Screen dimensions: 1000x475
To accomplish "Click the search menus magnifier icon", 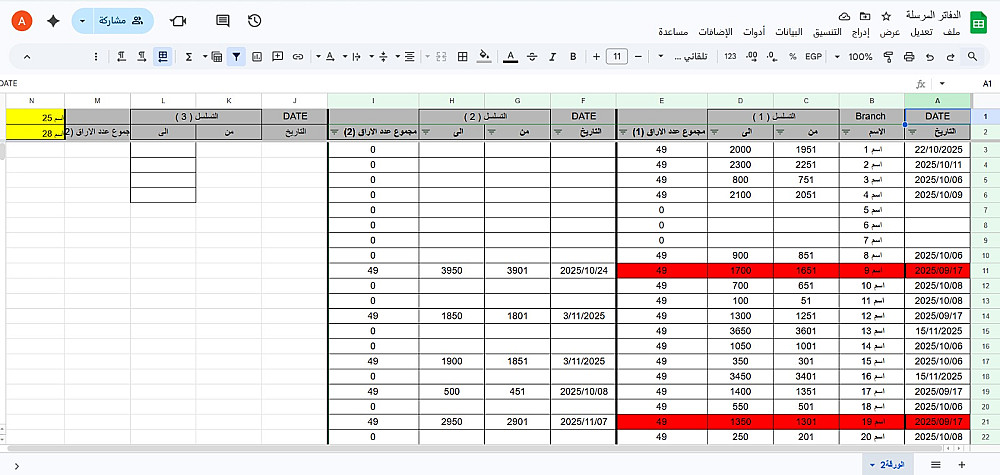I will pos(972,57).
